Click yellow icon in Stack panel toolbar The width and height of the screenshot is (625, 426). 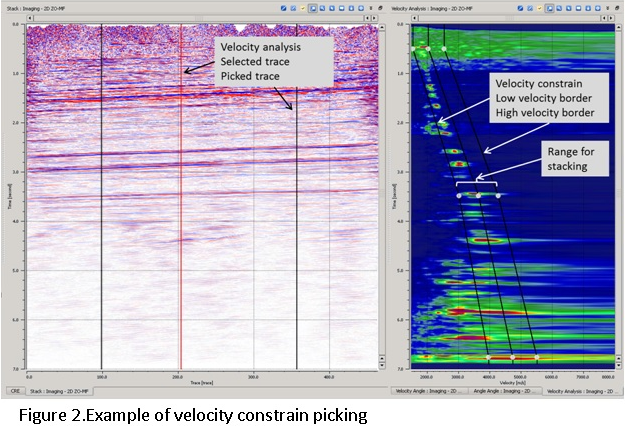pos(304,8)
